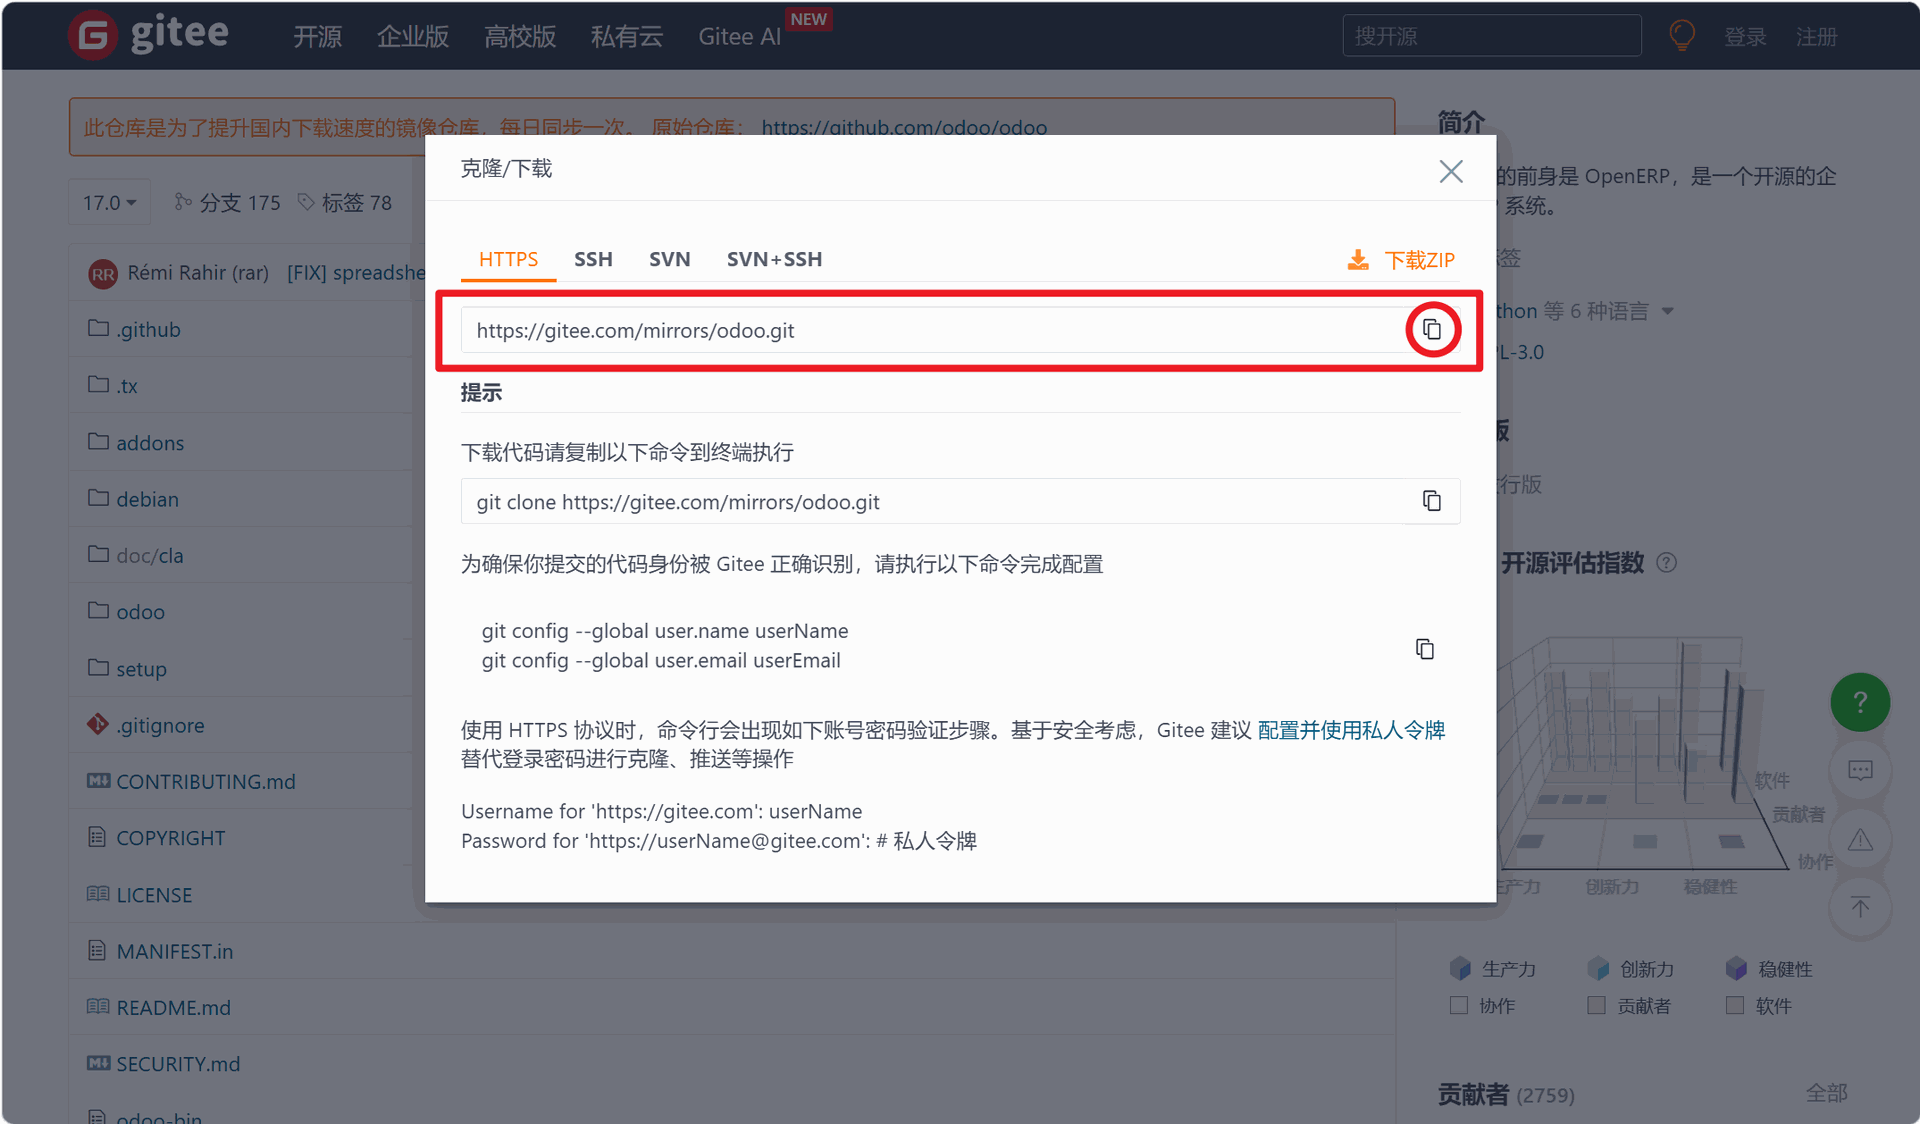1920x1124 pixels.
Task: Open the doc/cla folder
Action: pyautogui.click(x=150, y=555)
